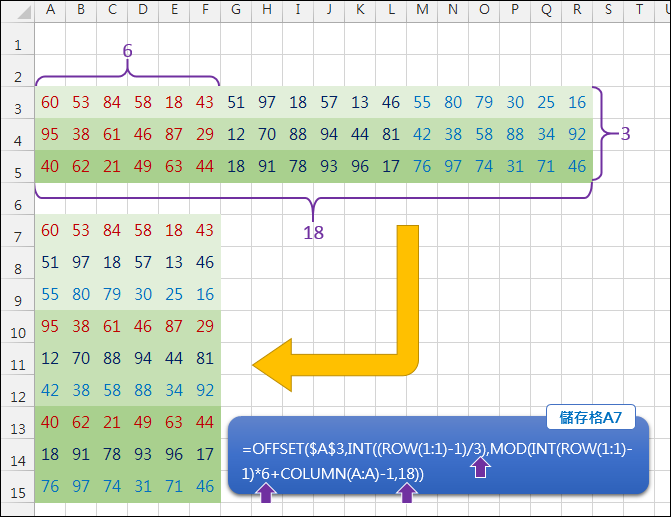671x517 pixels.
Task: Click cell A4 containing 95
Action: coord(50,134)
